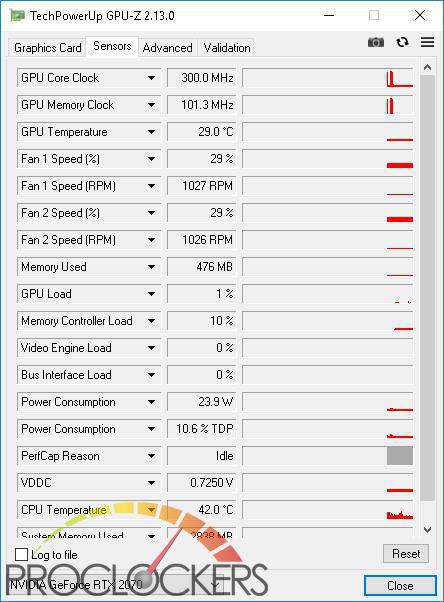Expand the Memory Used dropdown arrow

tap(151, 267)
